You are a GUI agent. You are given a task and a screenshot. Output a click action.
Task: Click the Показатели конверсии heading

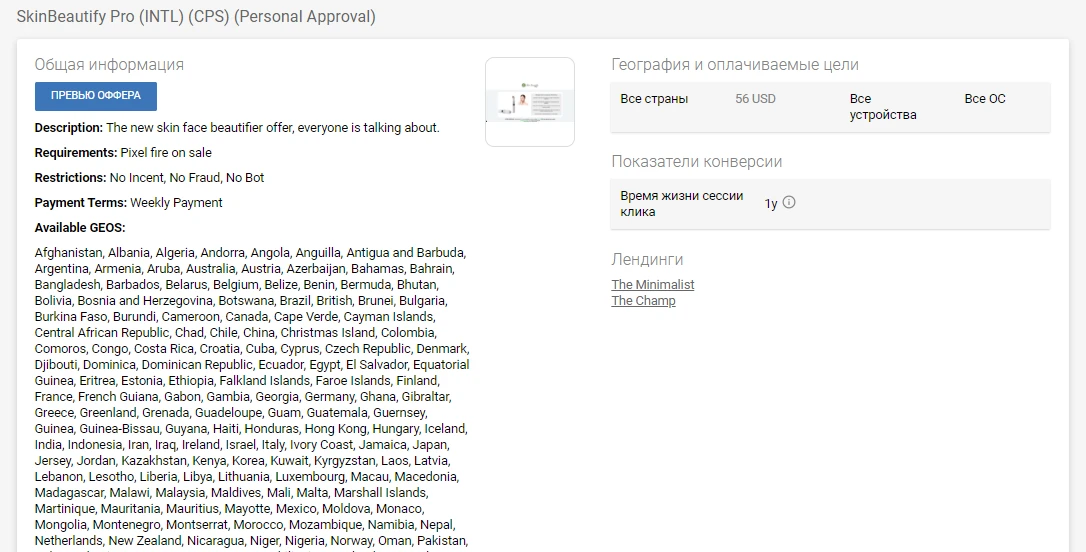click(x=697, y=161)
